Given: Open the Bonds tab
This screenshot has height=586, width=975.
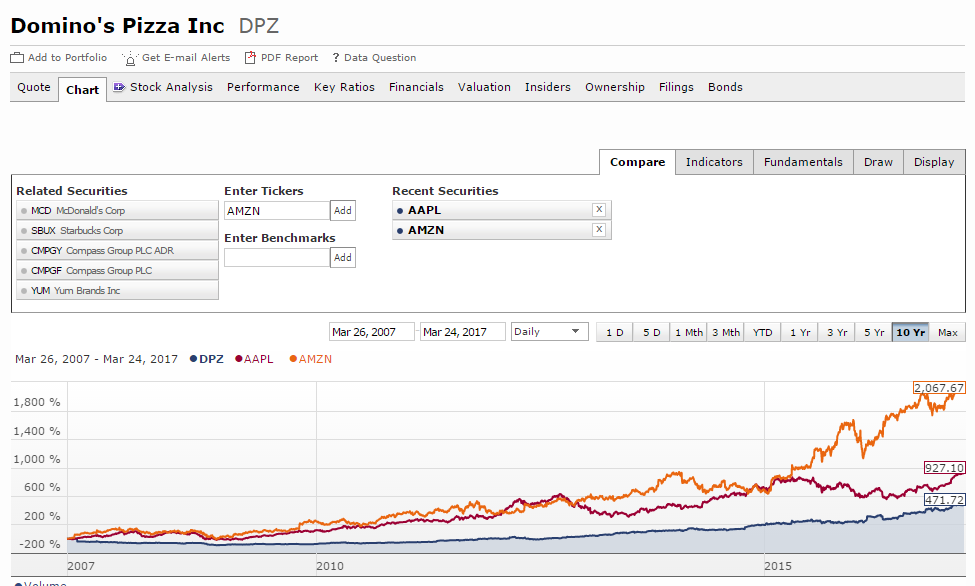Looking at the screenshot, I should (x=725, y=87).
